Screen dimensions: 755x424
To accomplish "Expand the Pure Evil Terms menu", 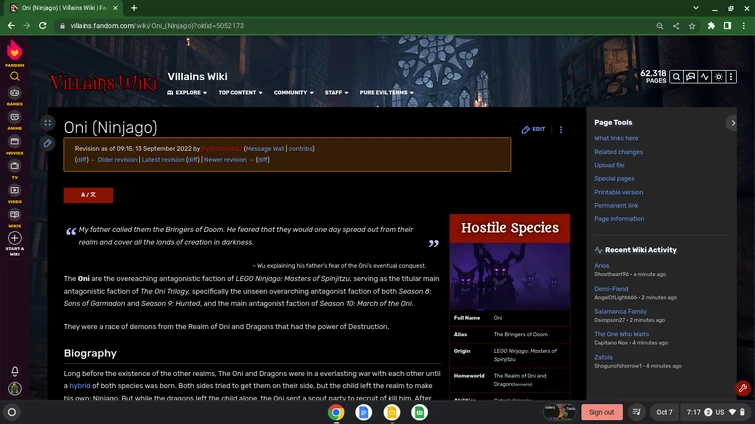I will pos(386,92).
